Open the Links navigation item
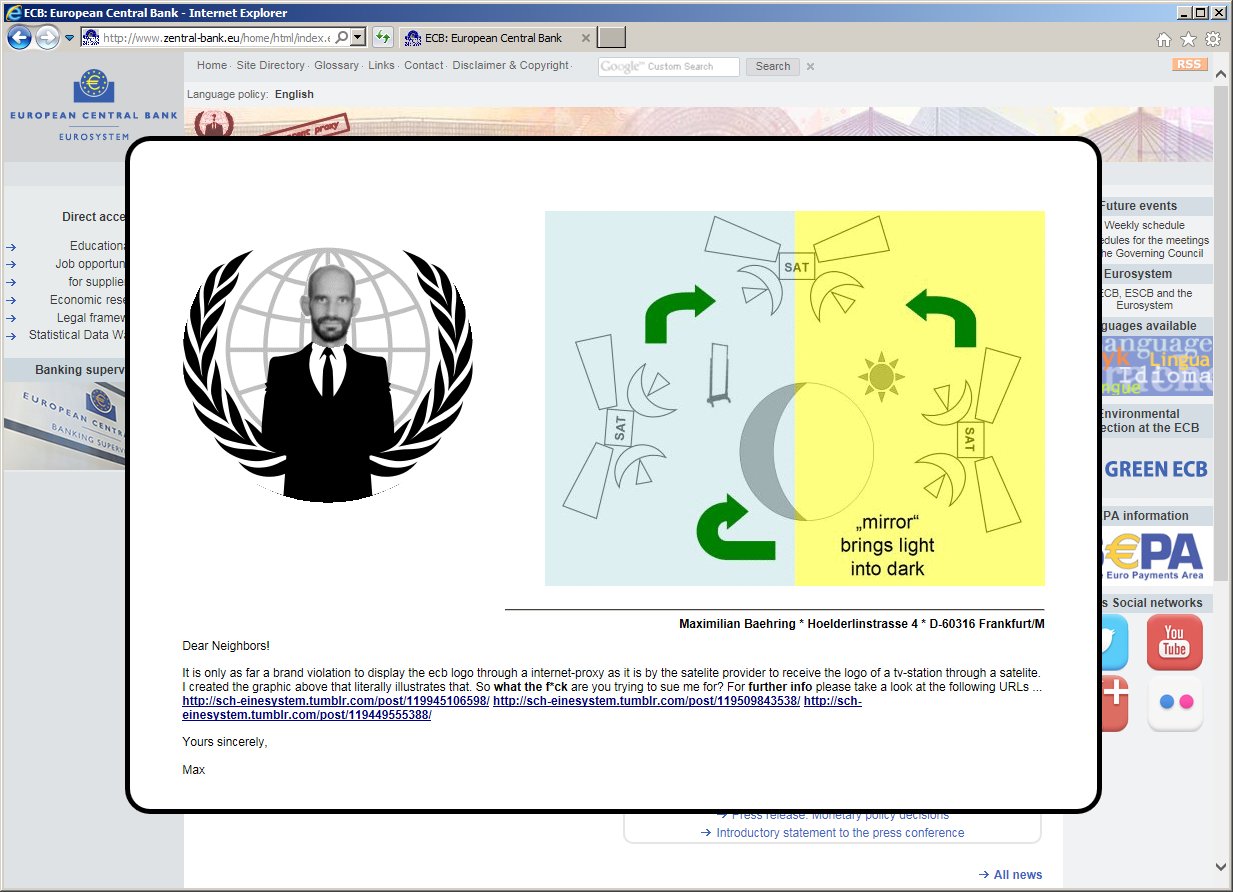 coord(381,65)
